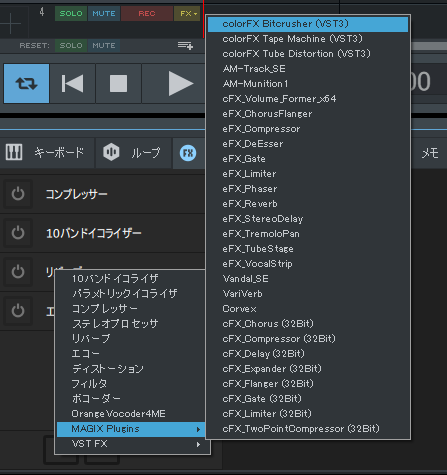Screen dimensions: 447x475
Task: Click the loop waveform hexagon icon
Action: pos(111,152)
